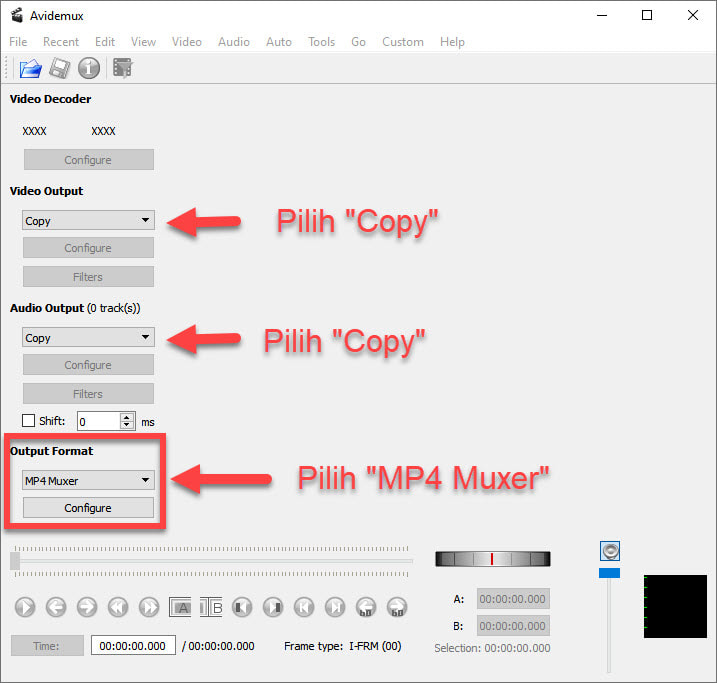The height and width of the screenshot is (683, 717).
Task: Click the jog shuttle wheel control
Action: [x=492, y=559]
